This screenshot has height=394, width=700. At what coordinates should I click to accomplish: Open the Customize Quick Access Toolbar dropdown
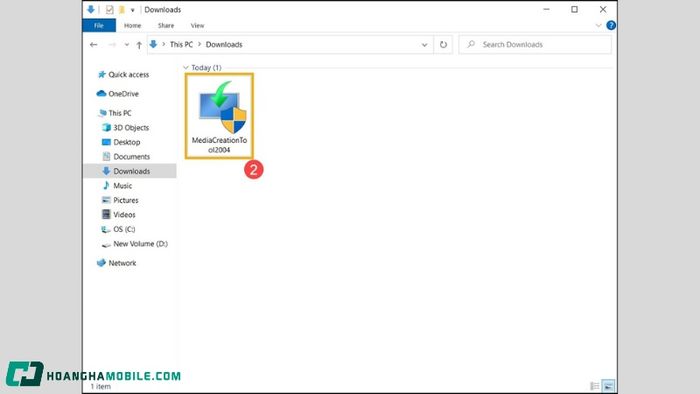click(133, 10)
